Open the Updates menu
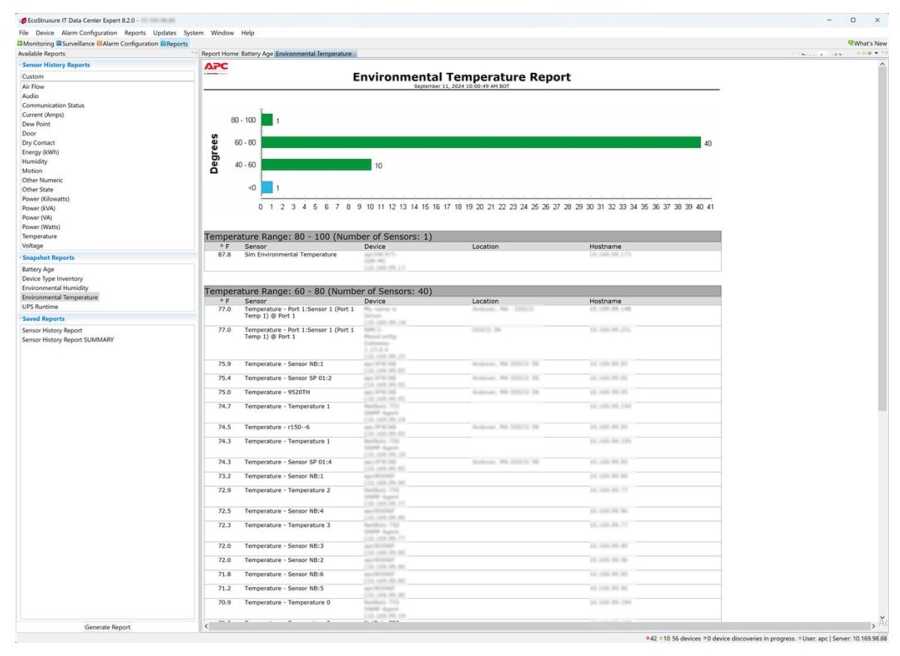 pos(165,33)
